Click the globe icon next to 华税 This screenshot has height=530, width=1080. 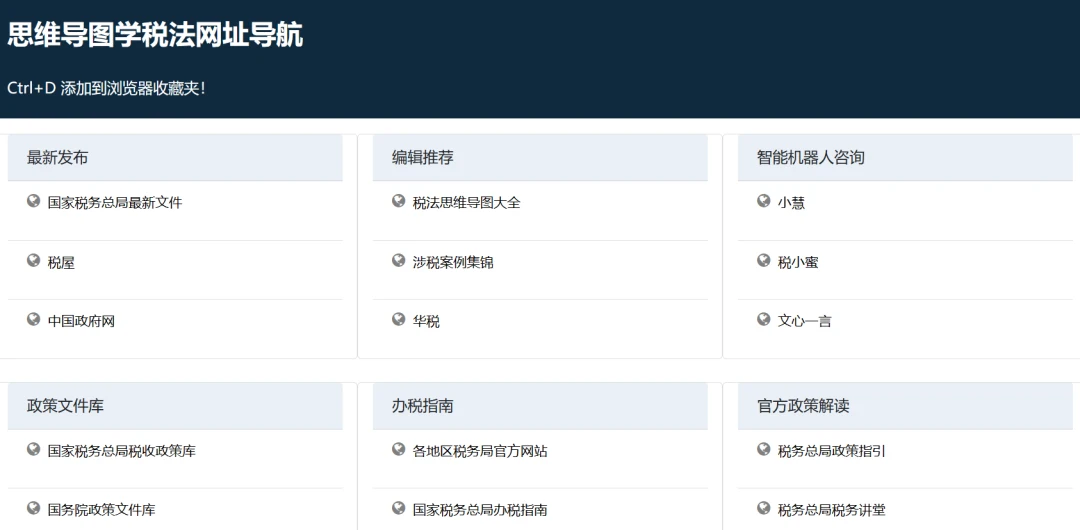coord(398,319)
